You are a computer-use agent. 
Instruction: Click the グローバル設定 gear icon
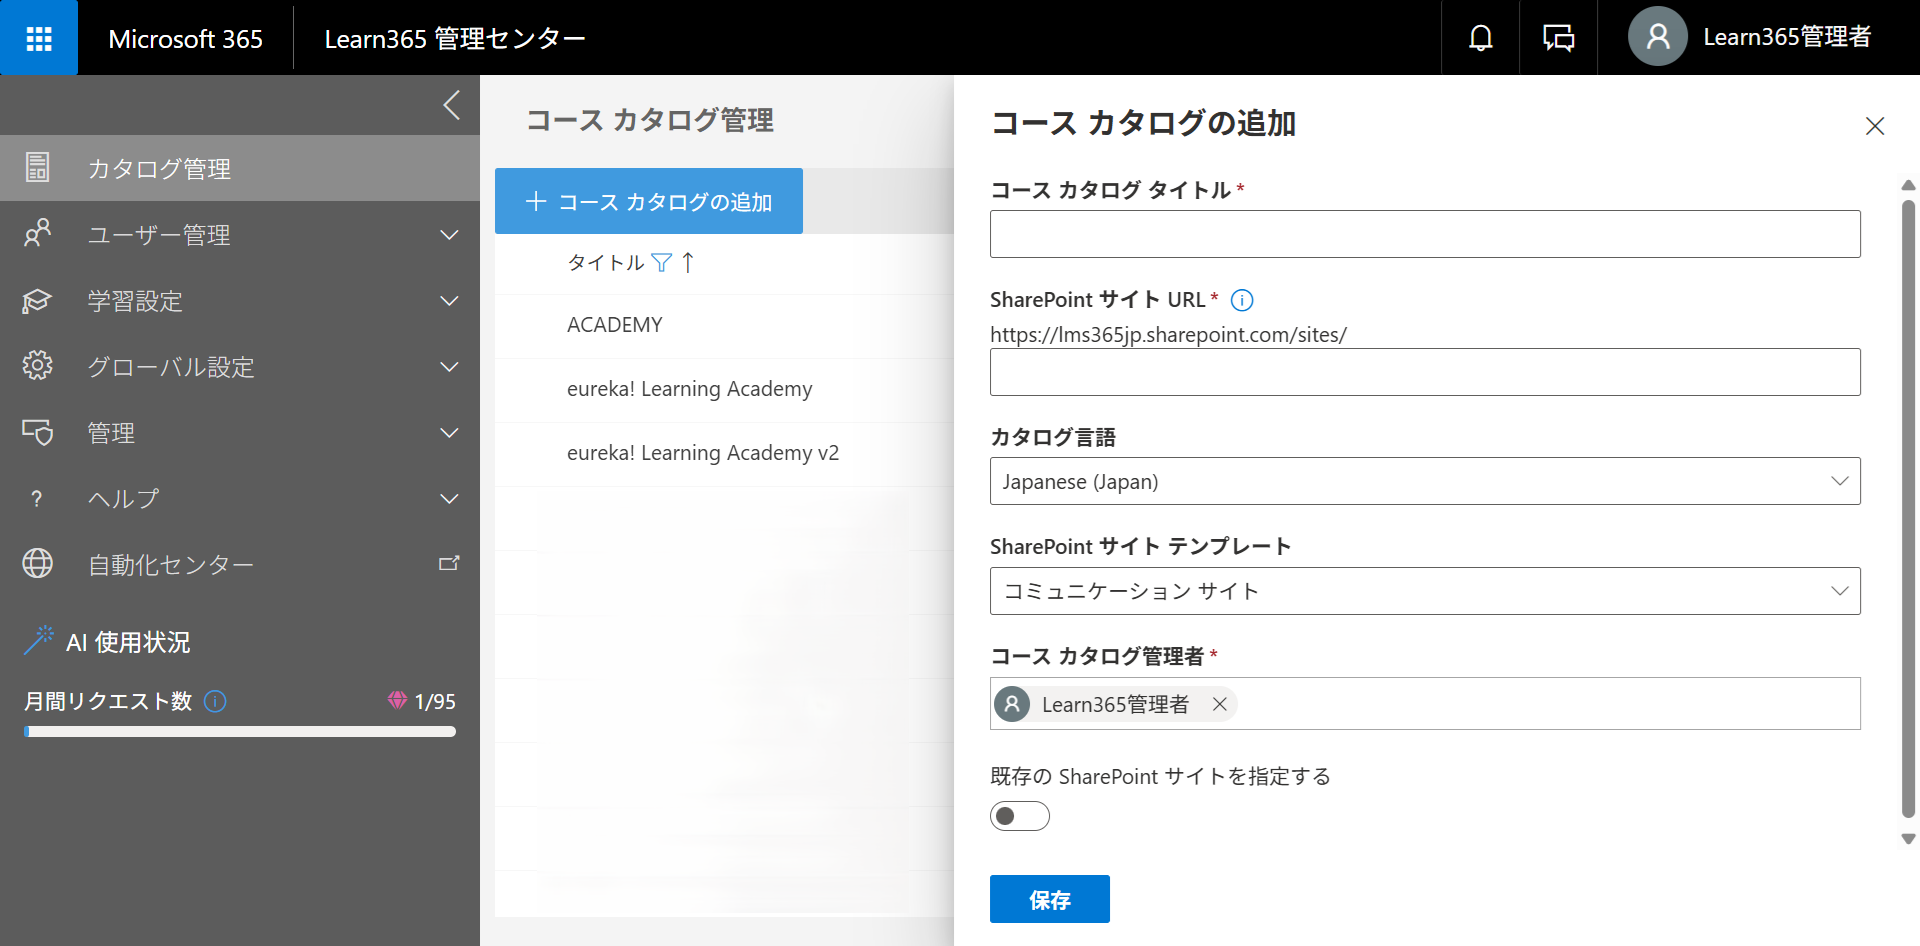click(37, 366)
